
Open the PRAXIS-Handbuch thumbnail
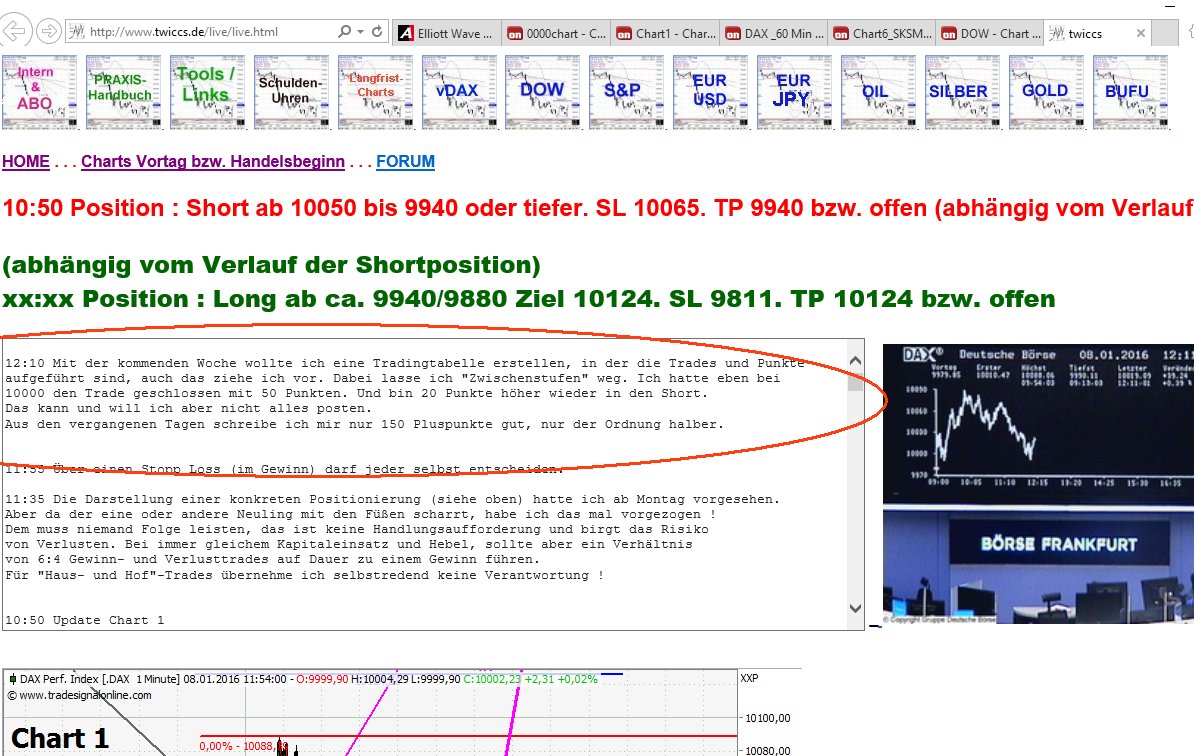click(123, 92)
